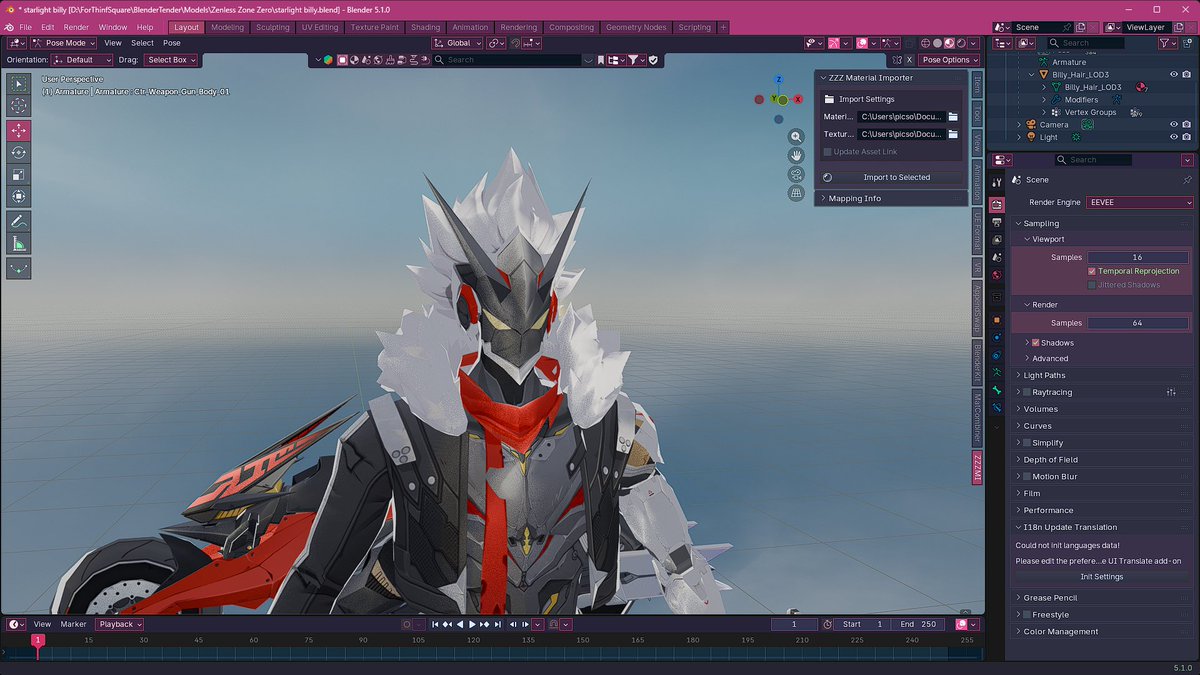Switch to rendered viewport shading
The height and width of the screenshot is (675, 1200).
tap(963, 44)
